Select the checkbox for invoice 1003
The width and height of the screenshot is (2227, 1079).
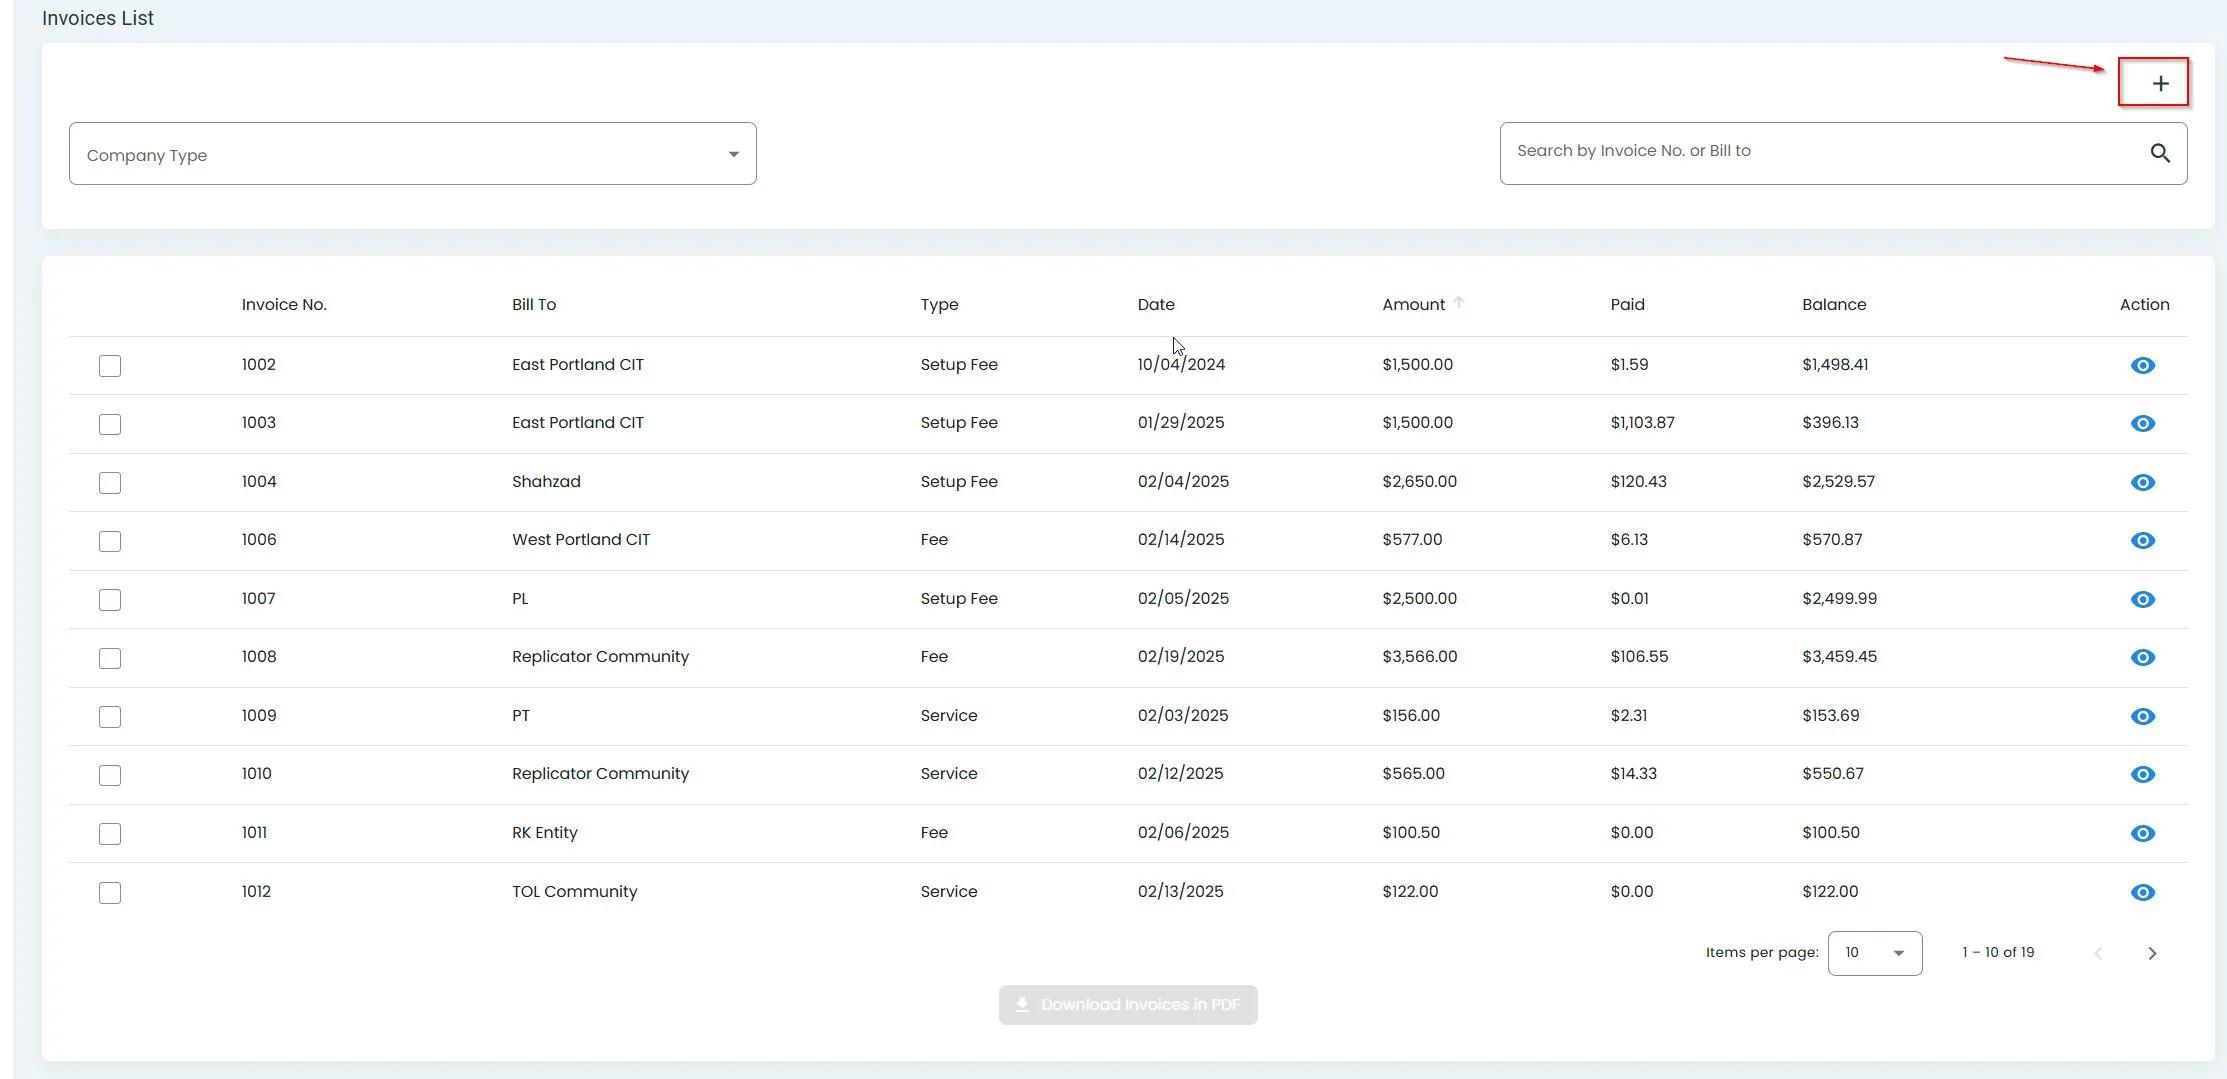pyautogui.click(x=110, y=424)
